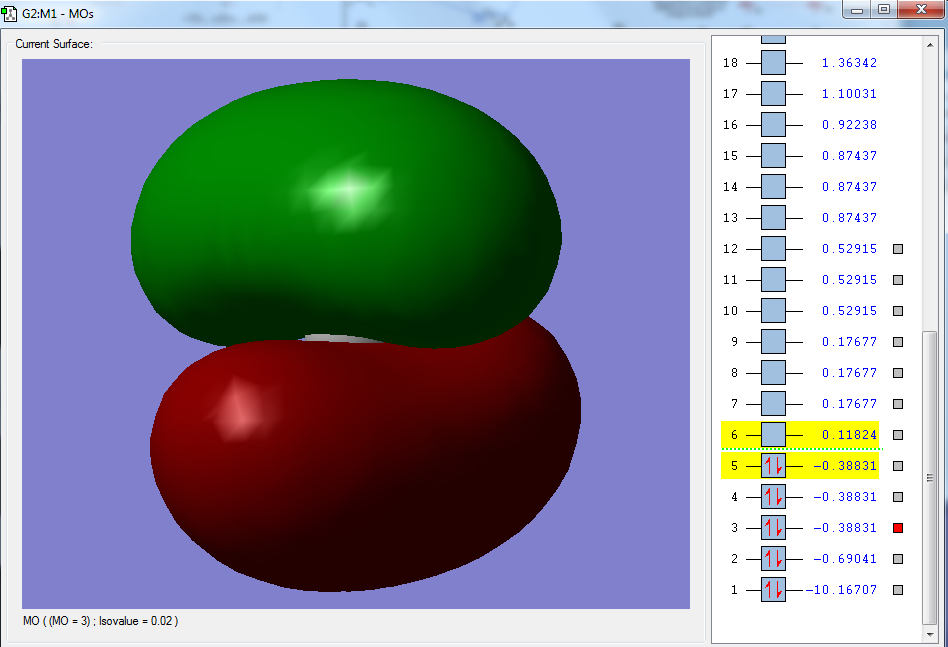Click the scroll-up arrow of the orbital list

coord(930,45)
